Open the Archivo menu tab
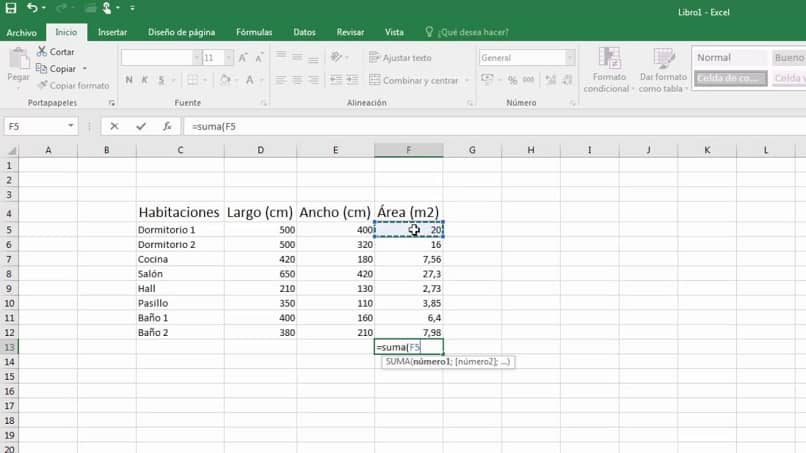The image size is (806, 453). point(22,32)
